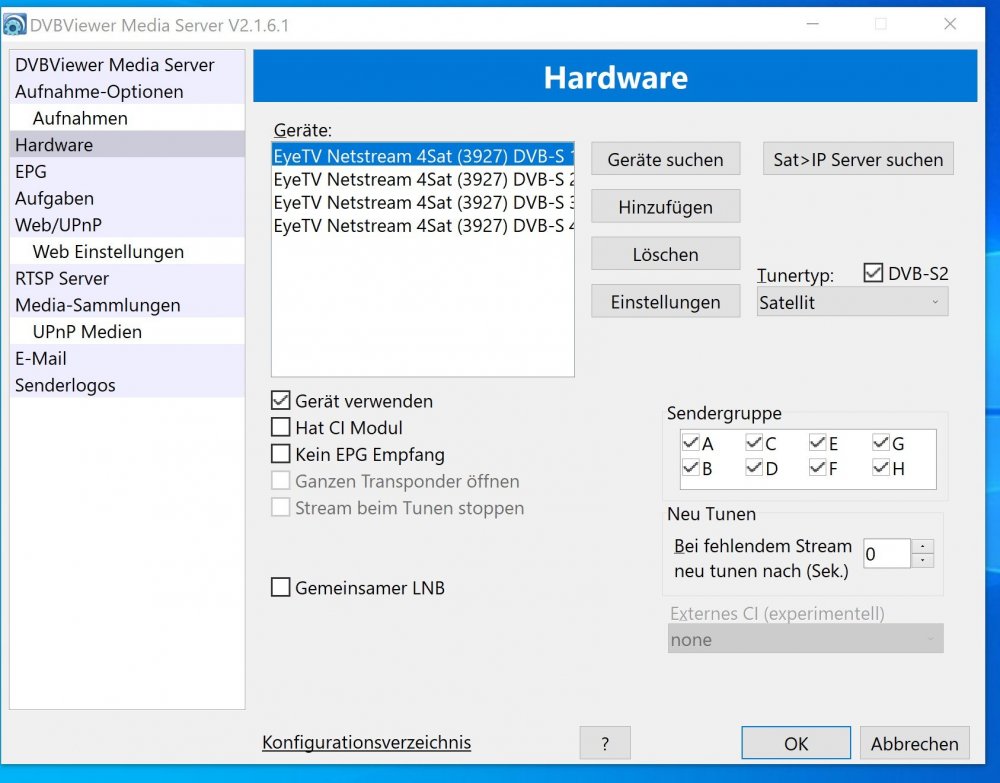Image resolution: width=1000 pixels, height=783 pixels.
Task: Go to Aufnahme-Optionen in the sidebar
Action: (x=99, y=92)
